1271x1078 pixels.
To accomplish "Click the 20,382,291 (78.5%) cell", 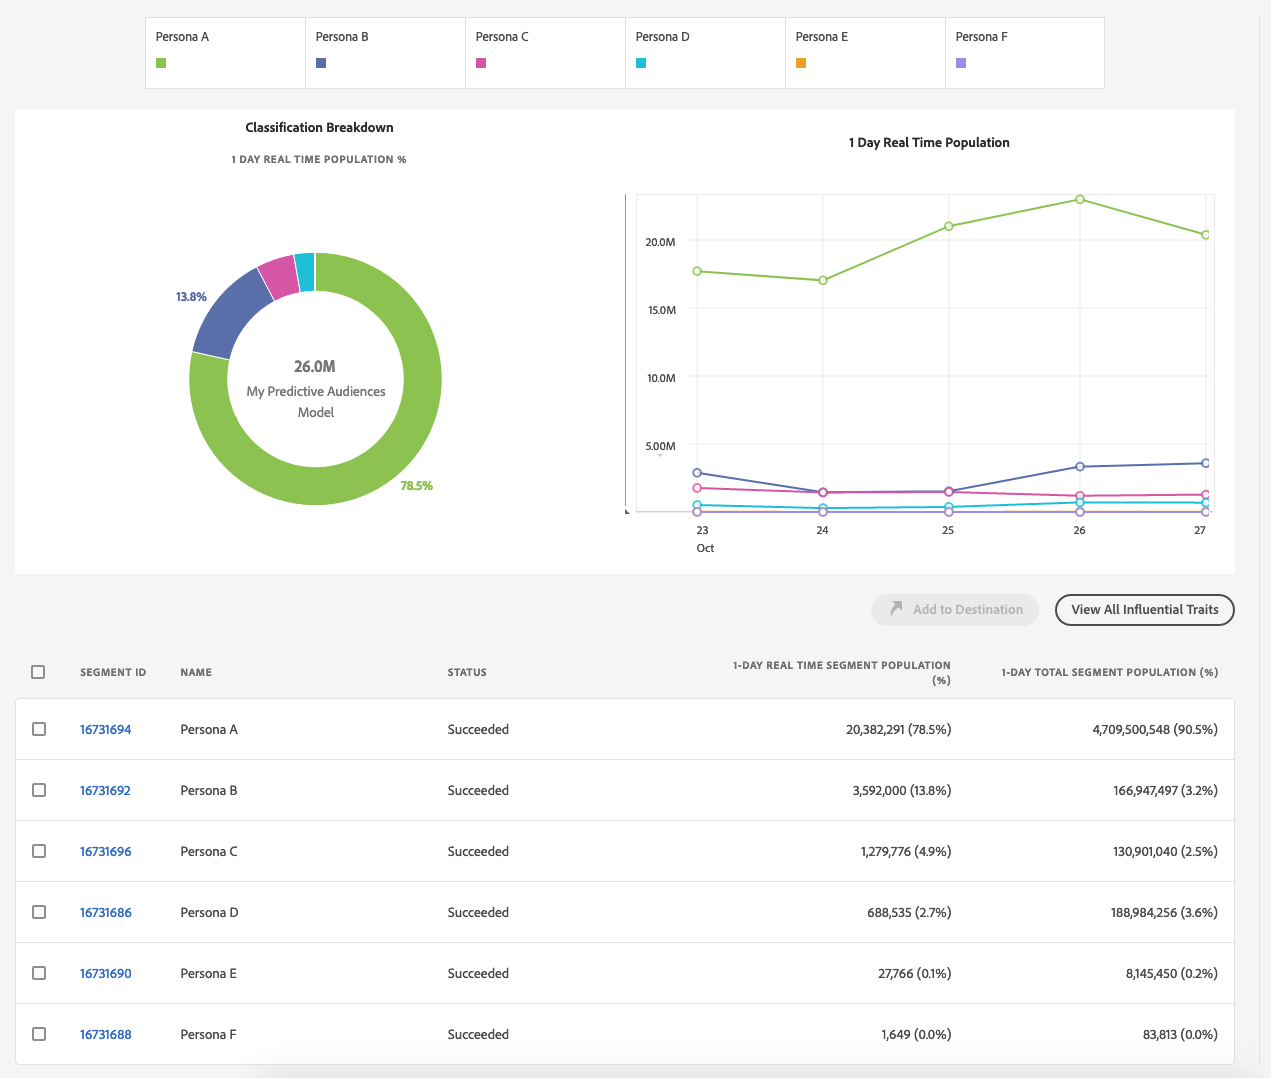I will pos(899,729).
